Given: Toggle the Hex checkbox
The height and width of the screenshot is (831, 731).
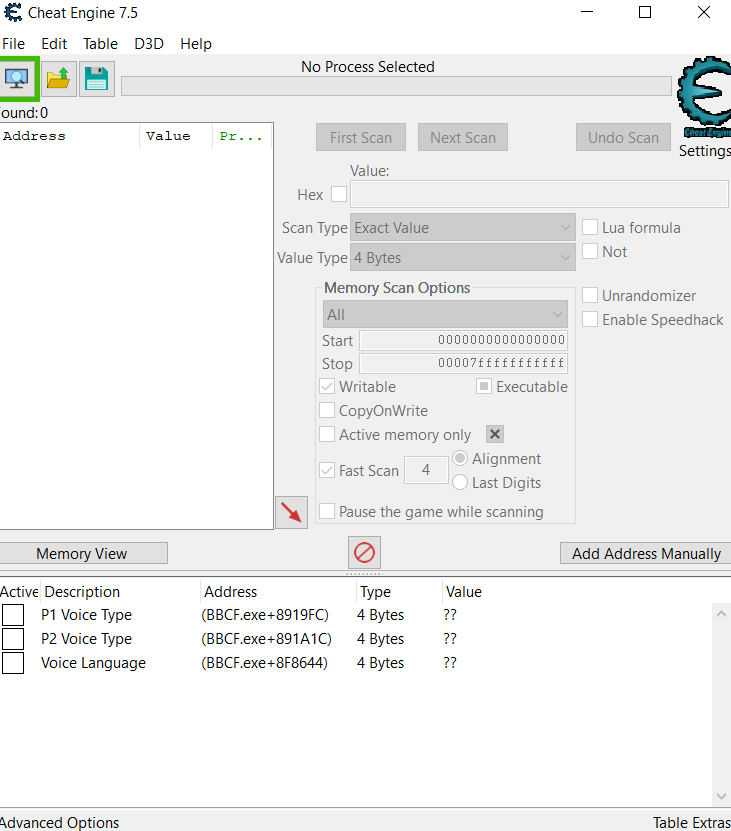Looking at the screenshot, I should click(x=339, y=194).
